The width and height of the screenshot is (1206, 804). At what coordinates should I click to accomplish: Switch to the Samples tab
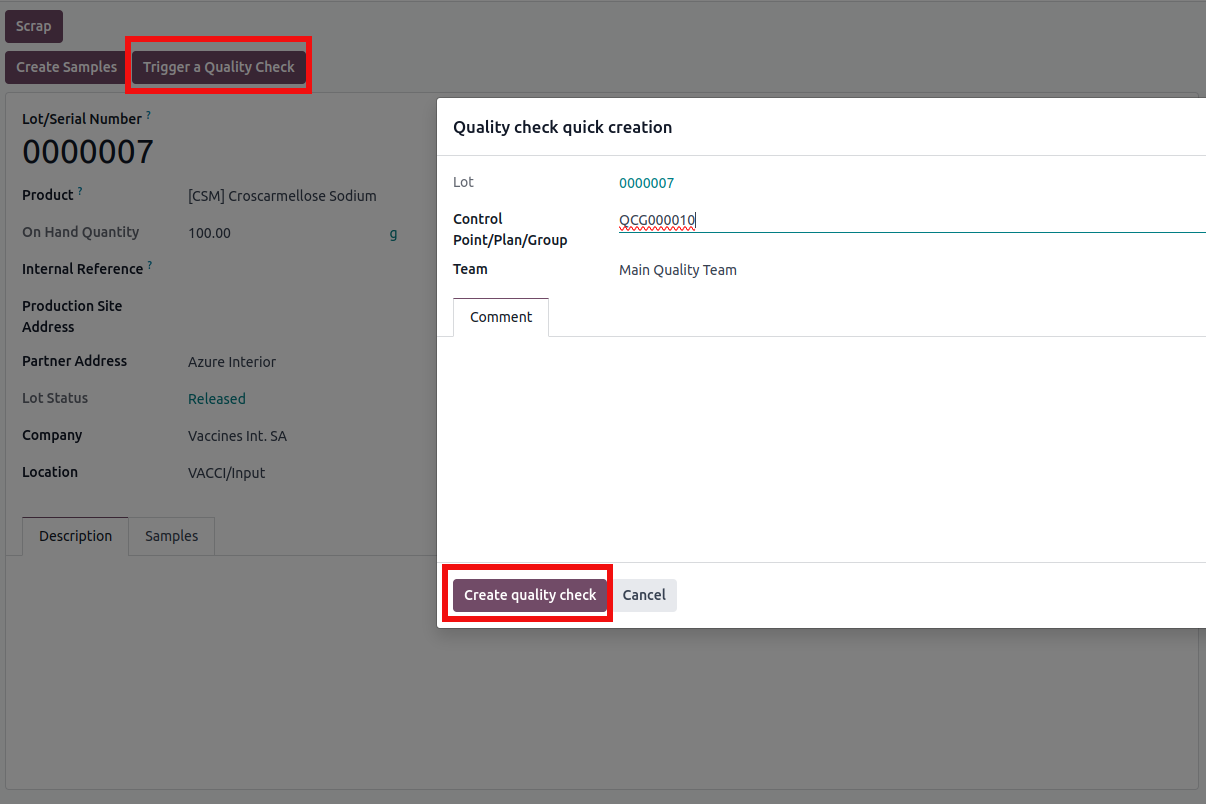click(171, 536)
